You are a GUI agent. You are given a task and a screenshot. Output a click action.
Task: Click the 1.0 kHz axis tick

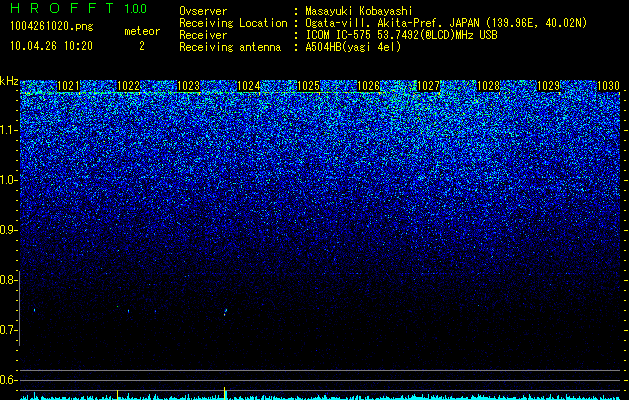point(9,180)
